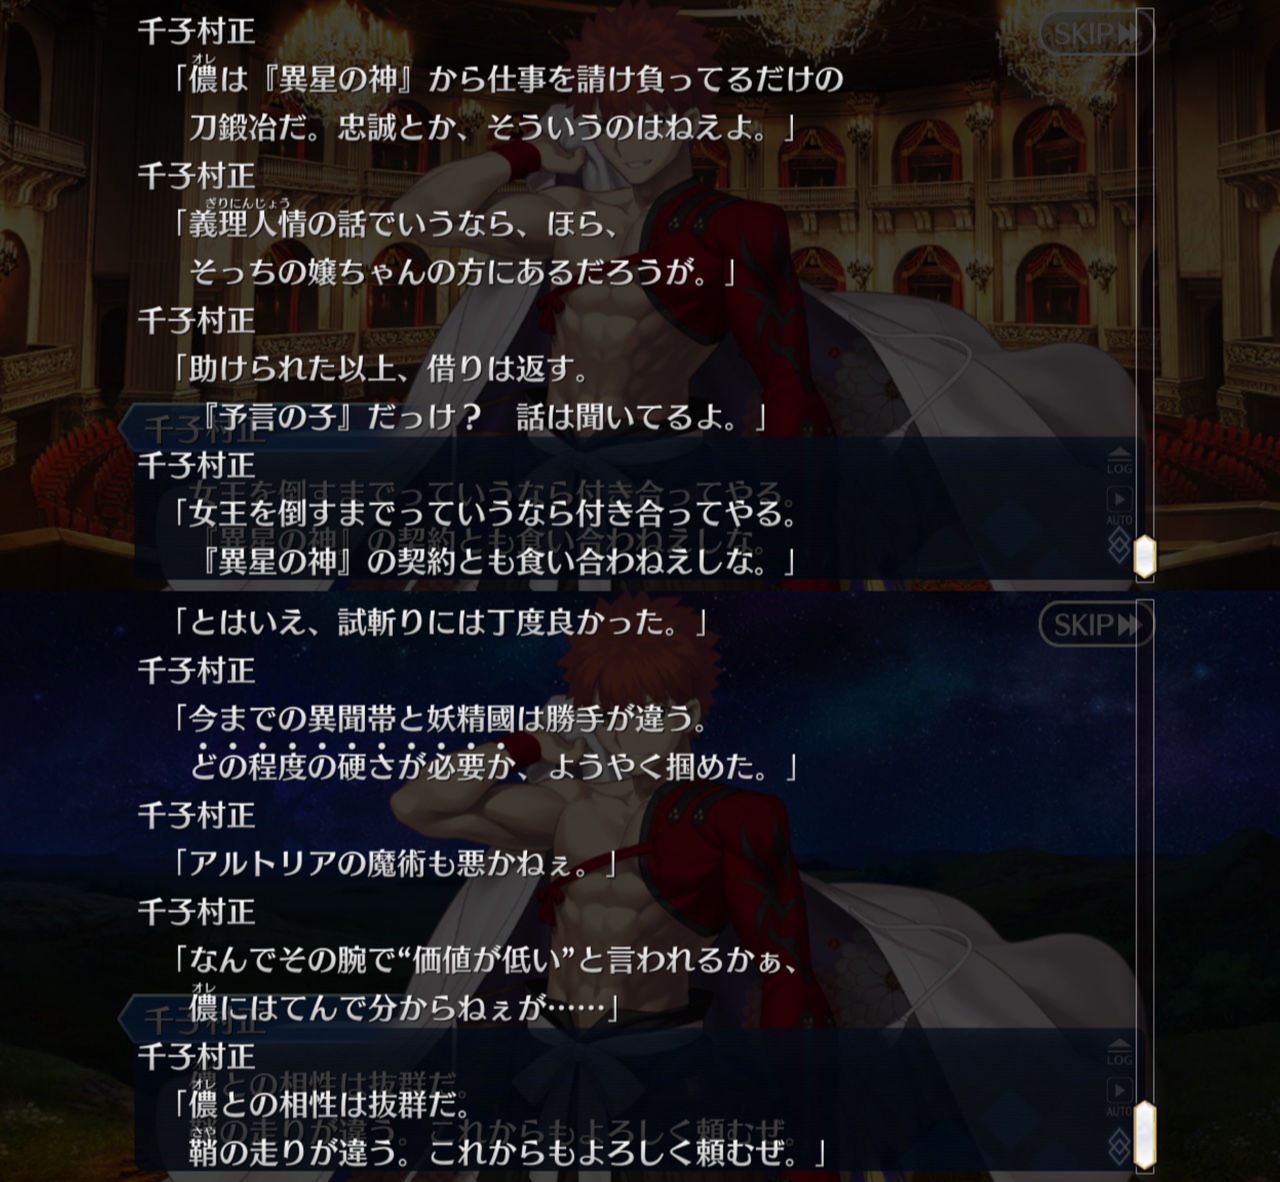This screenshot has width=1280, height=1182.
Task: Click the upward triangle above lower LOG
Action: 1120,1041
